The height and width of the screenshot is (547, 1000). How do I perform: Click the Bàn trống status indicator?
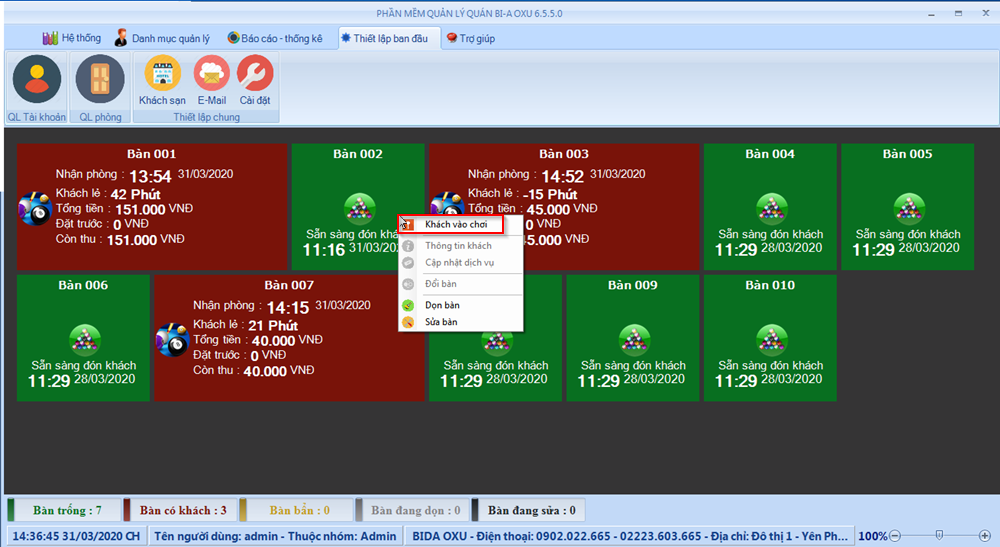[66, 510]
